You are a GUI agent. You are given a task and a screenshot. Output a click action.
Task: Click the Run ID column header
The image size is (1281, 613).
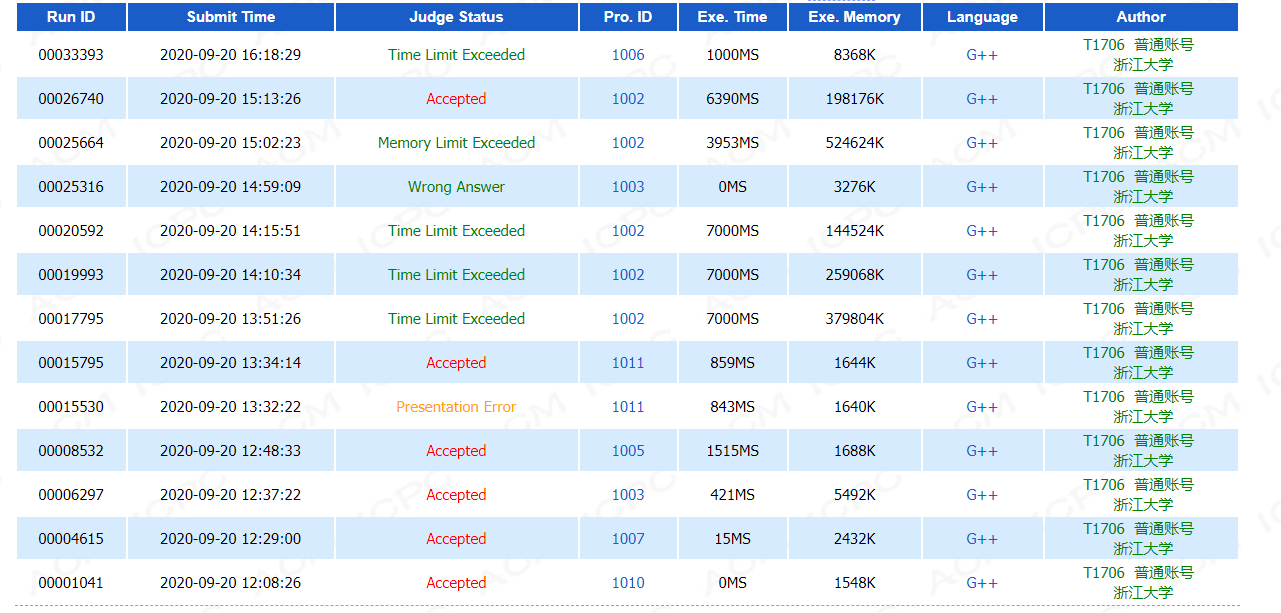pos(71,17)
